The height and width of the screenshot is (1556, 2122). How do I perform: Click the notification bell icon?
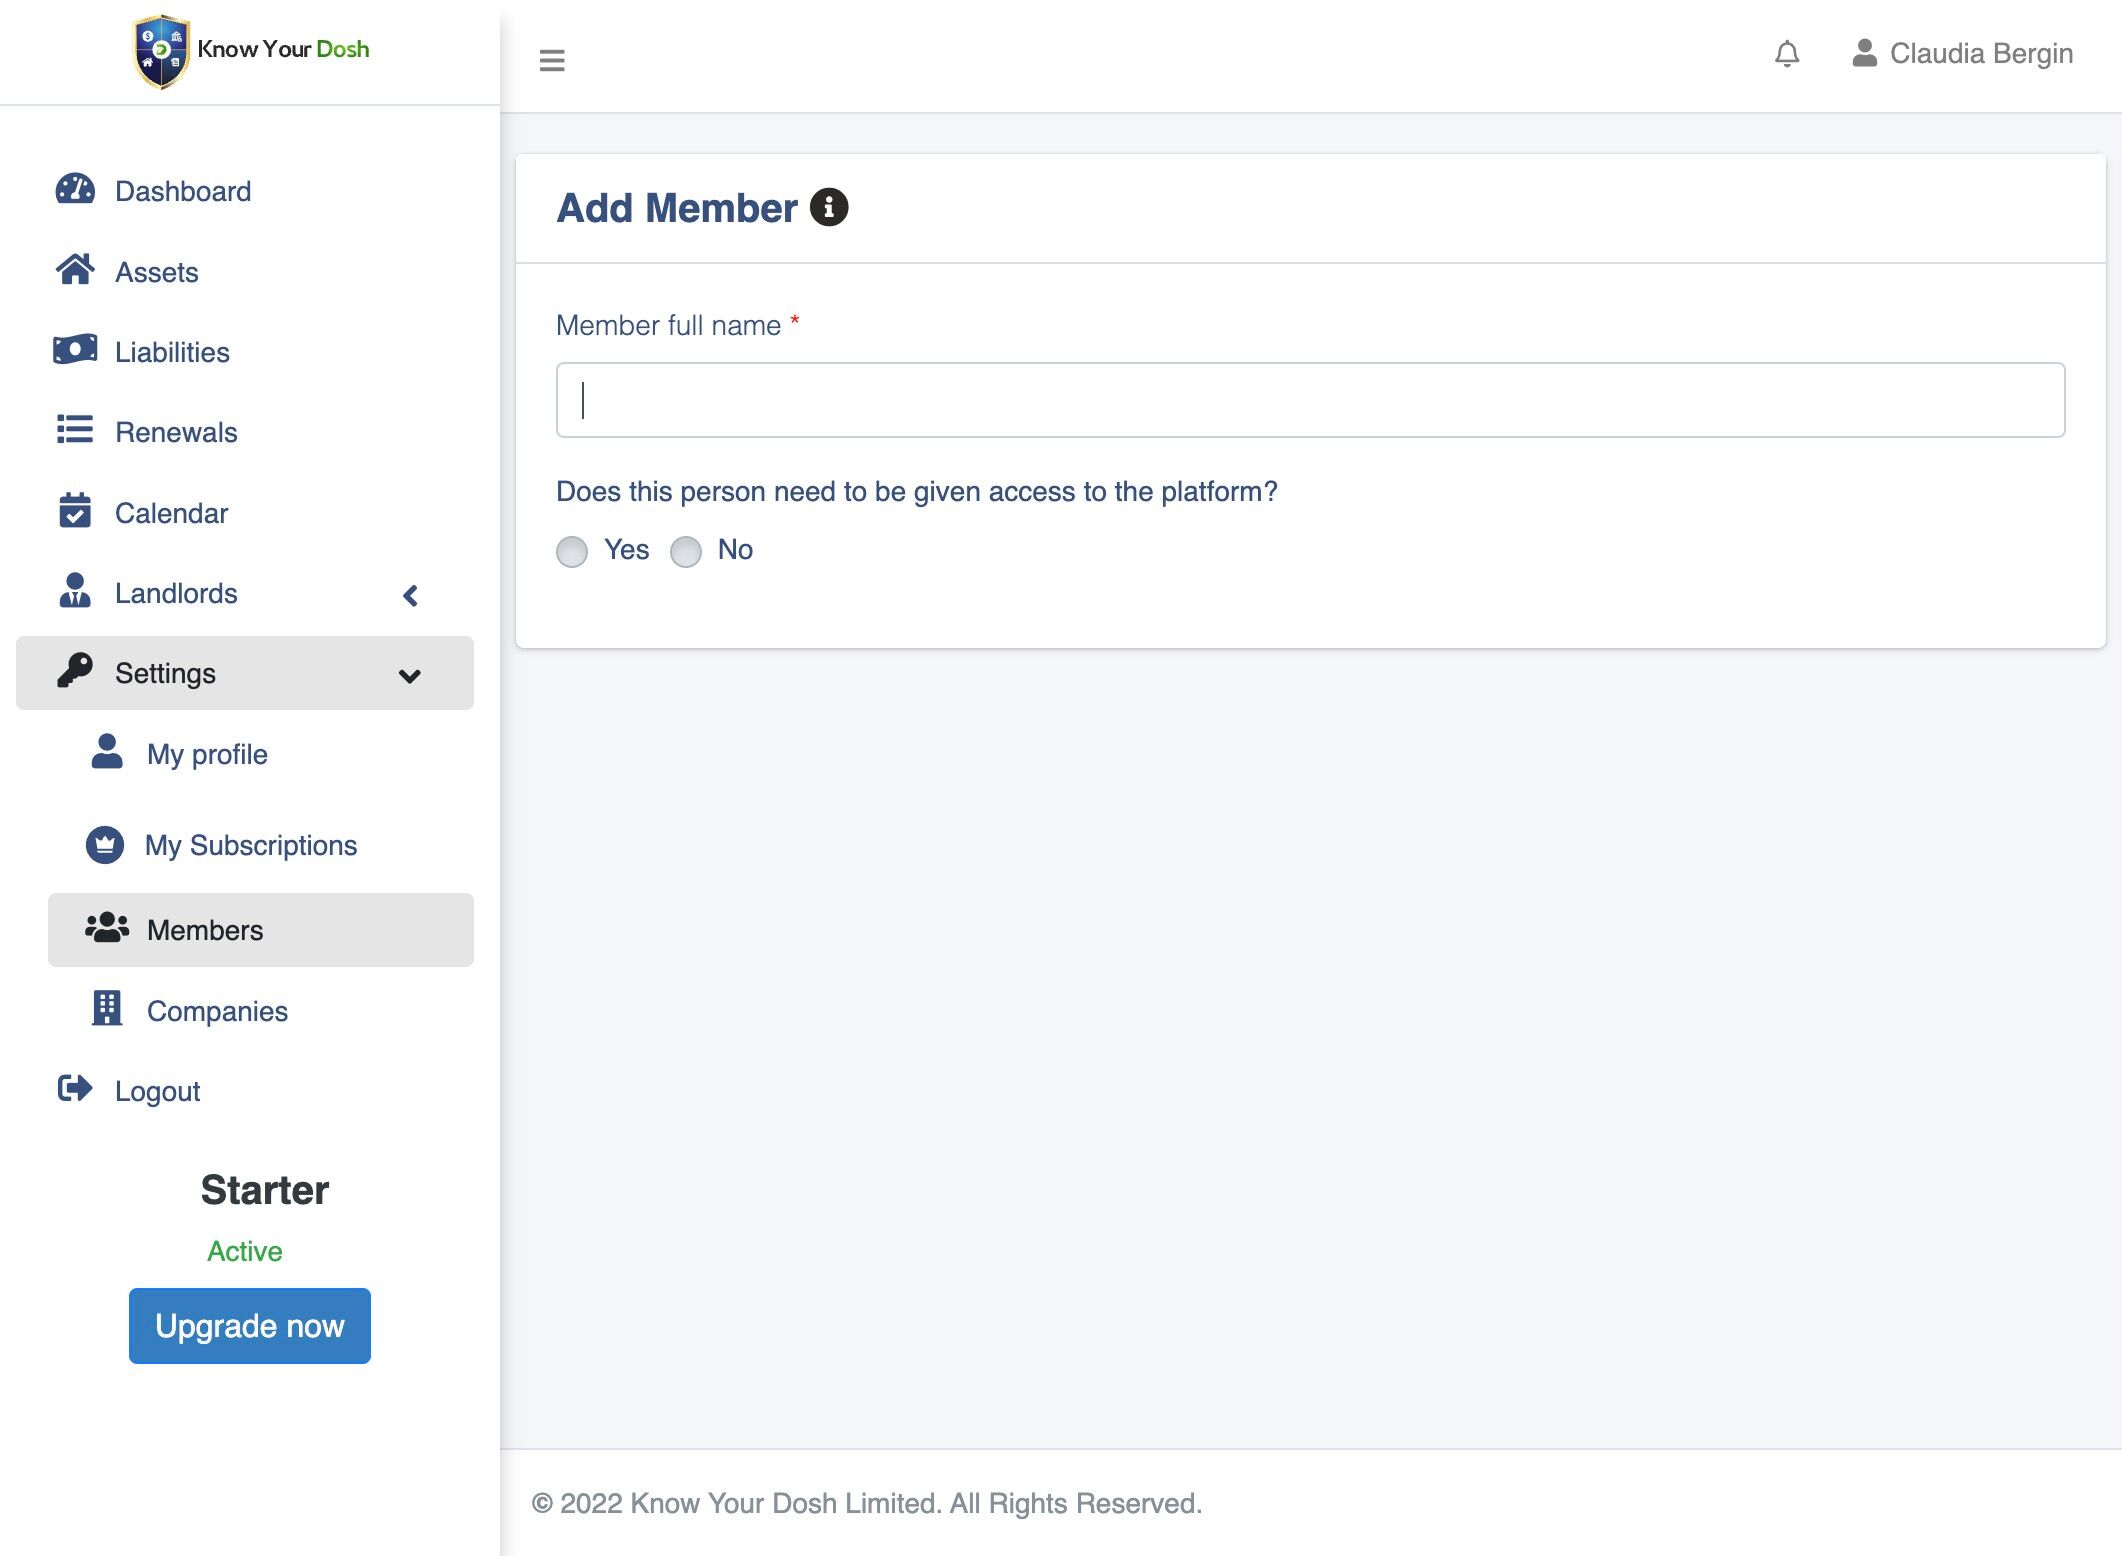pos(1786,54)
